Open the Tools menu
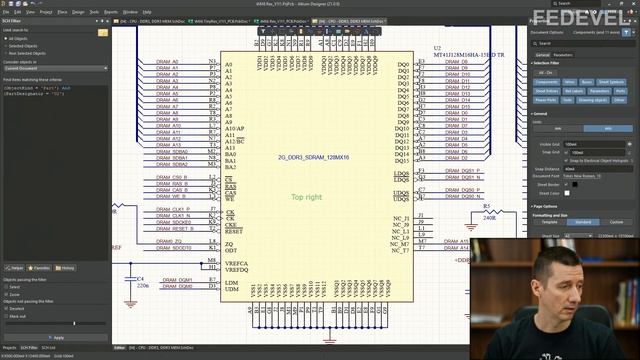Screen dimensions: 640x360 pos(94,12)
